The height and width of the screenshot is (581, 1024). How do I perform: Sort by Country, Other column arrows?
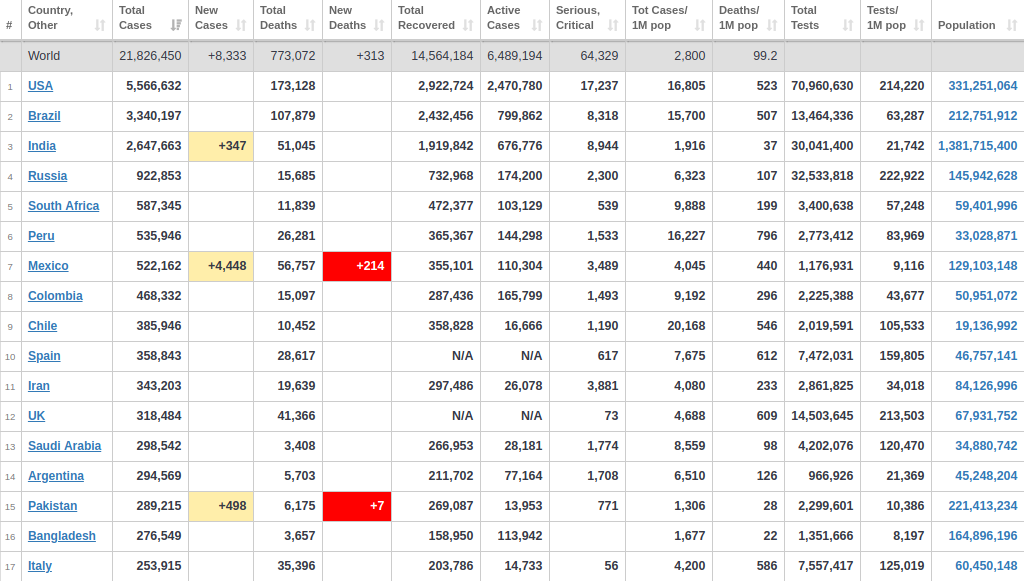[x=100, y=25]
